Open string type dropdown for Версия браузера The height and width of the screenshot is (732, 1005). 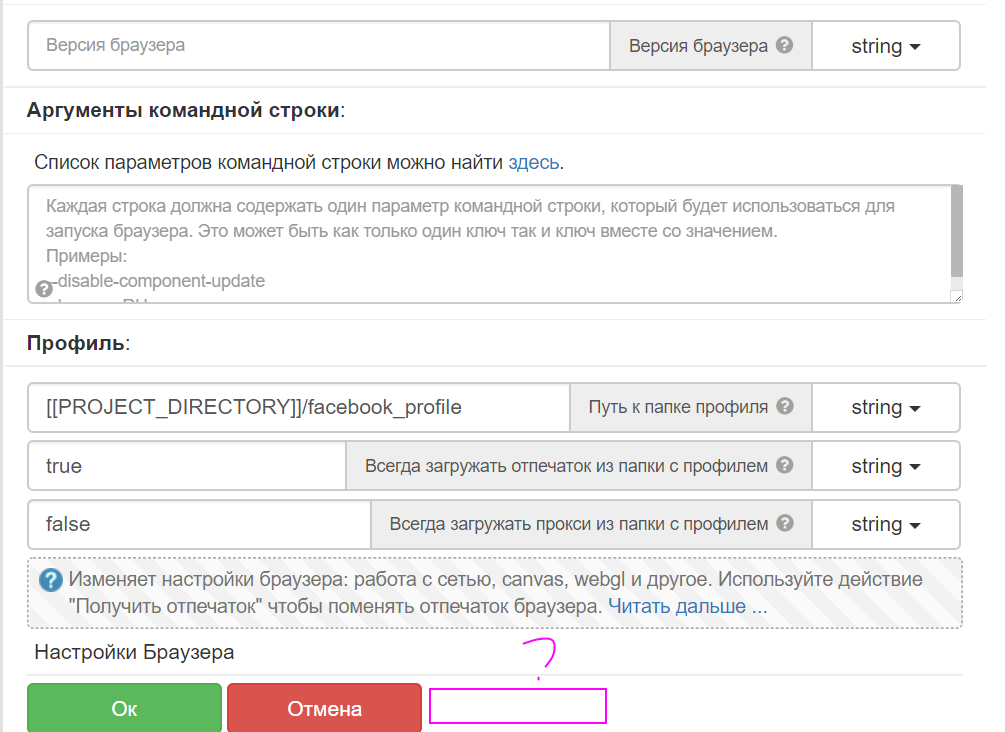tap(885, 47)
